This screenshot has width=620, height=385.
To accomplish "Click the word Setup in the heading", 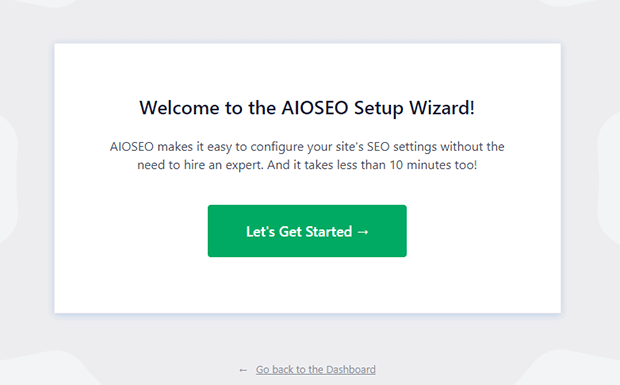I will pos(378,108).
